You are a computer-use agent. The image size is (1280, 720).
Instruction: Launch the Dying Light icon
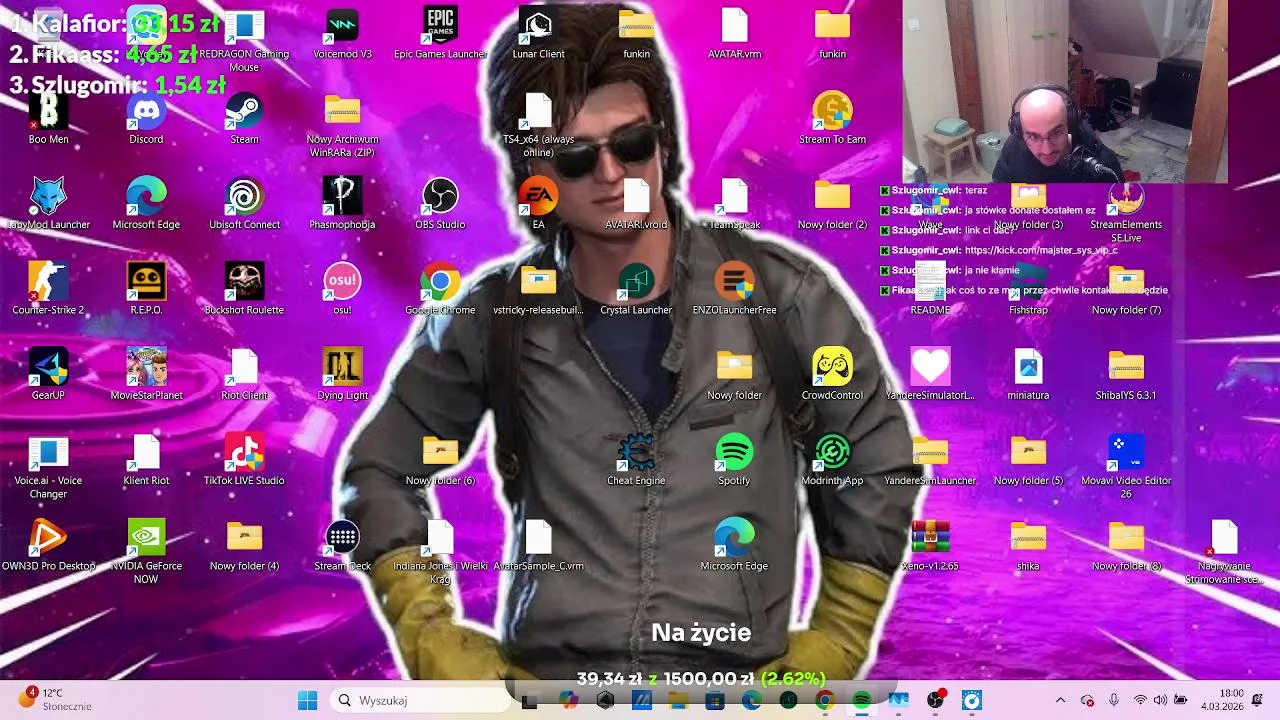(x=342, y=375)
